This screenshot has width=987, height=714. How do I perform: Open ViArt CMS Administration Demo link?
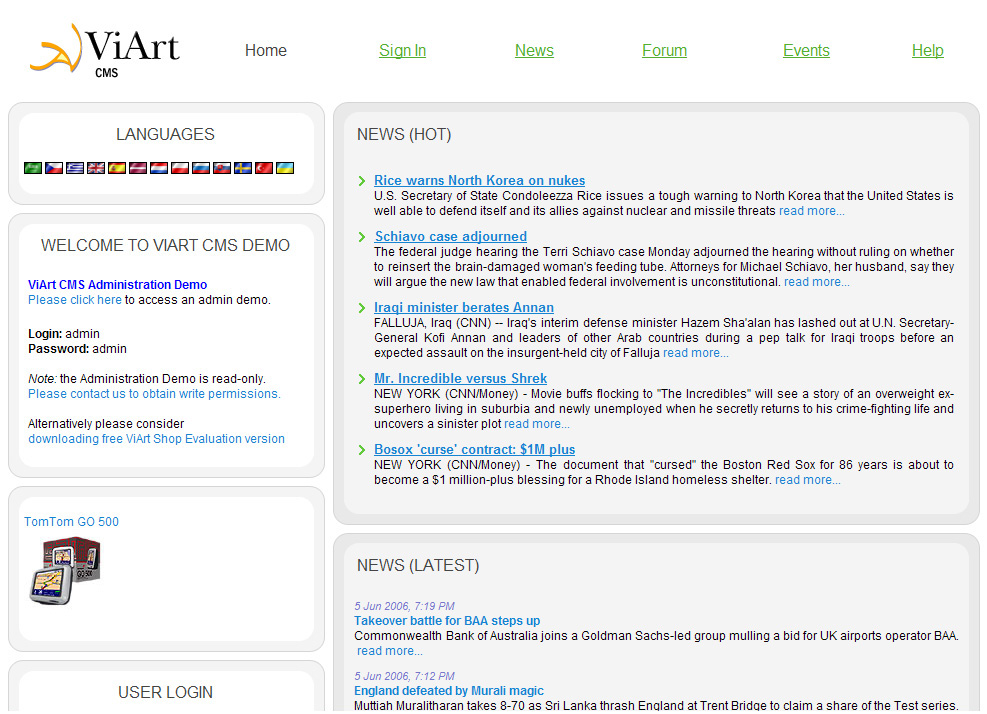(117, 285)
